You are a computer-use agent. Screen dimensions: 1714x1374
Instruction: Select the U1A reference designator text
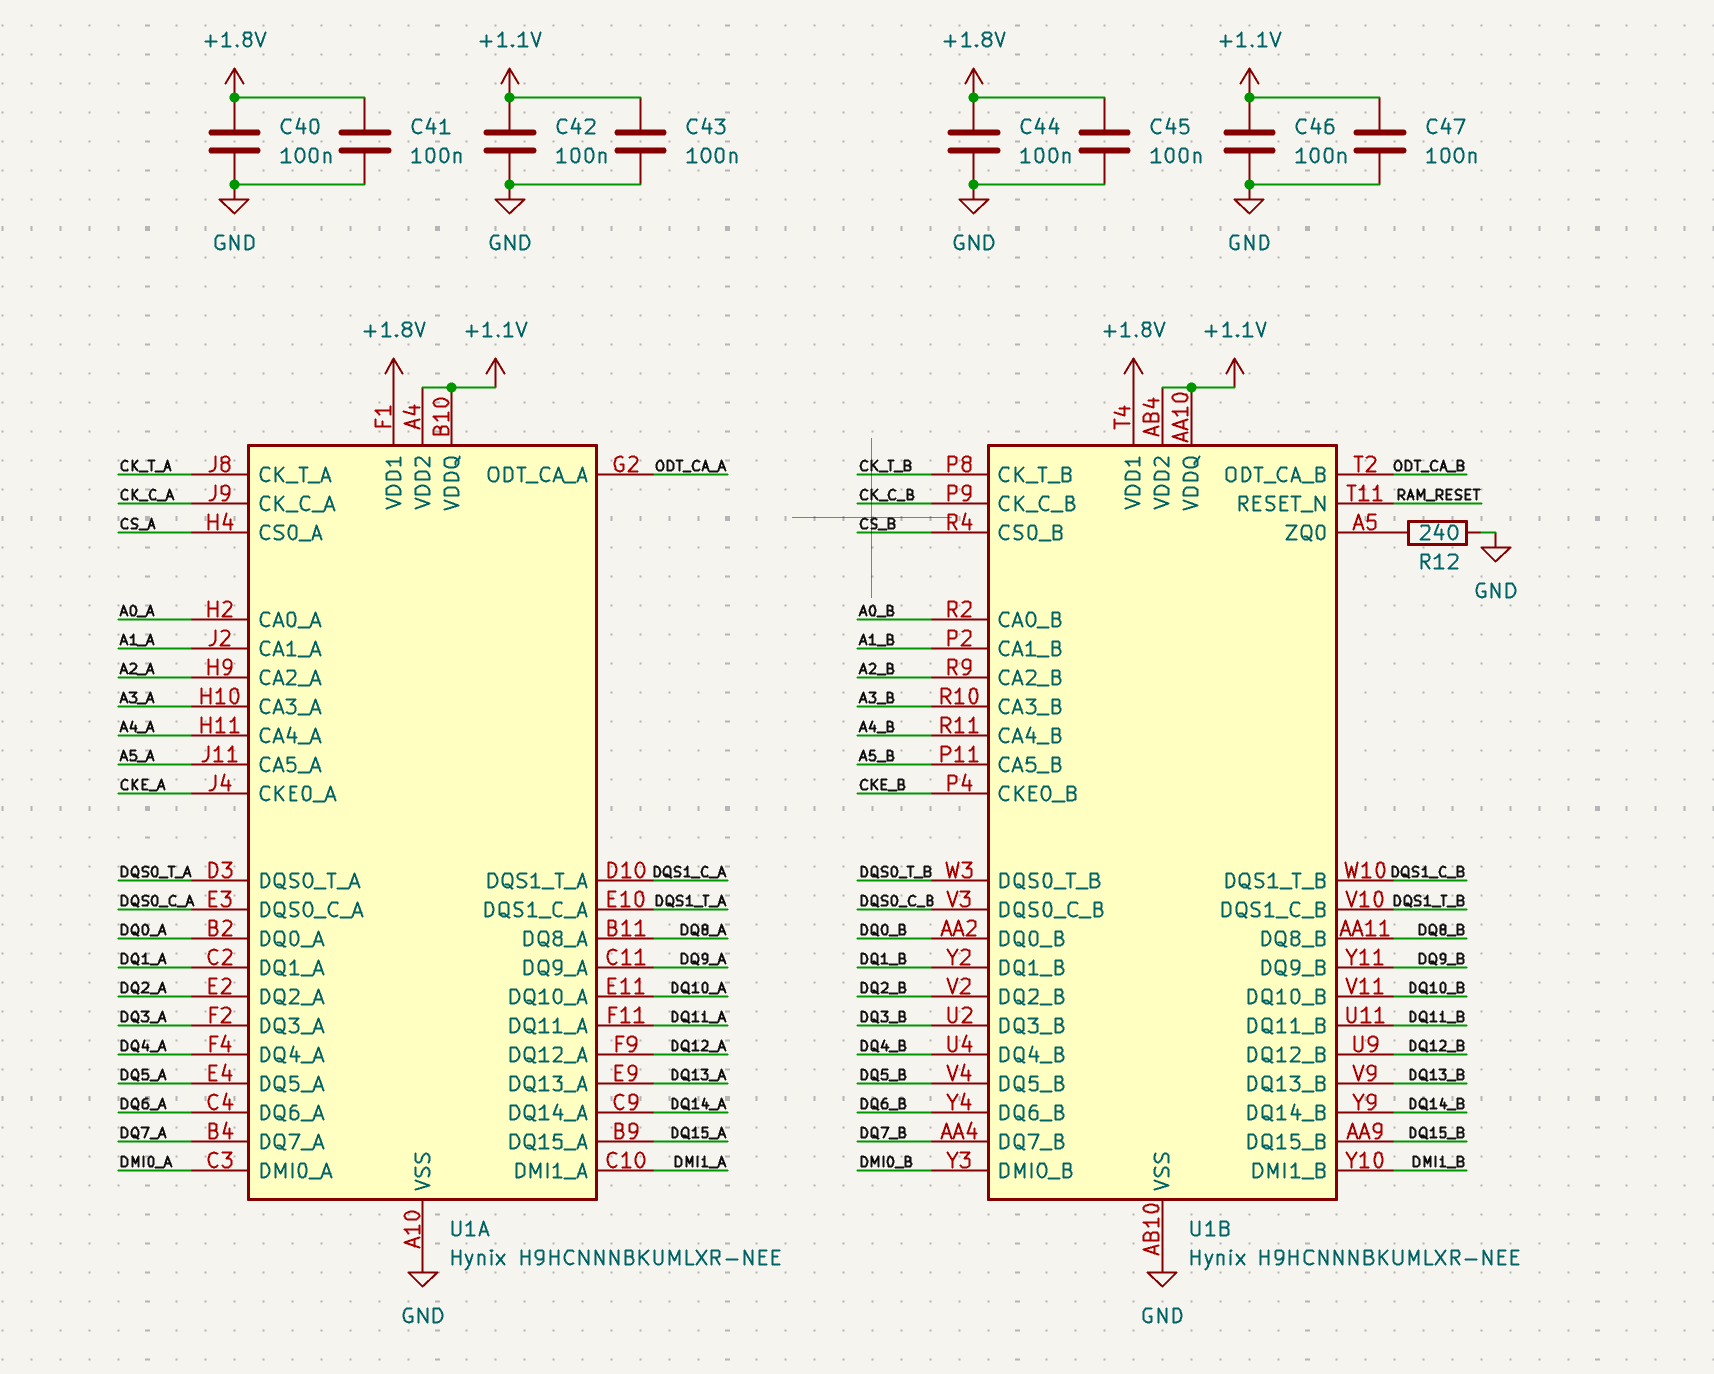[469, 1229]
